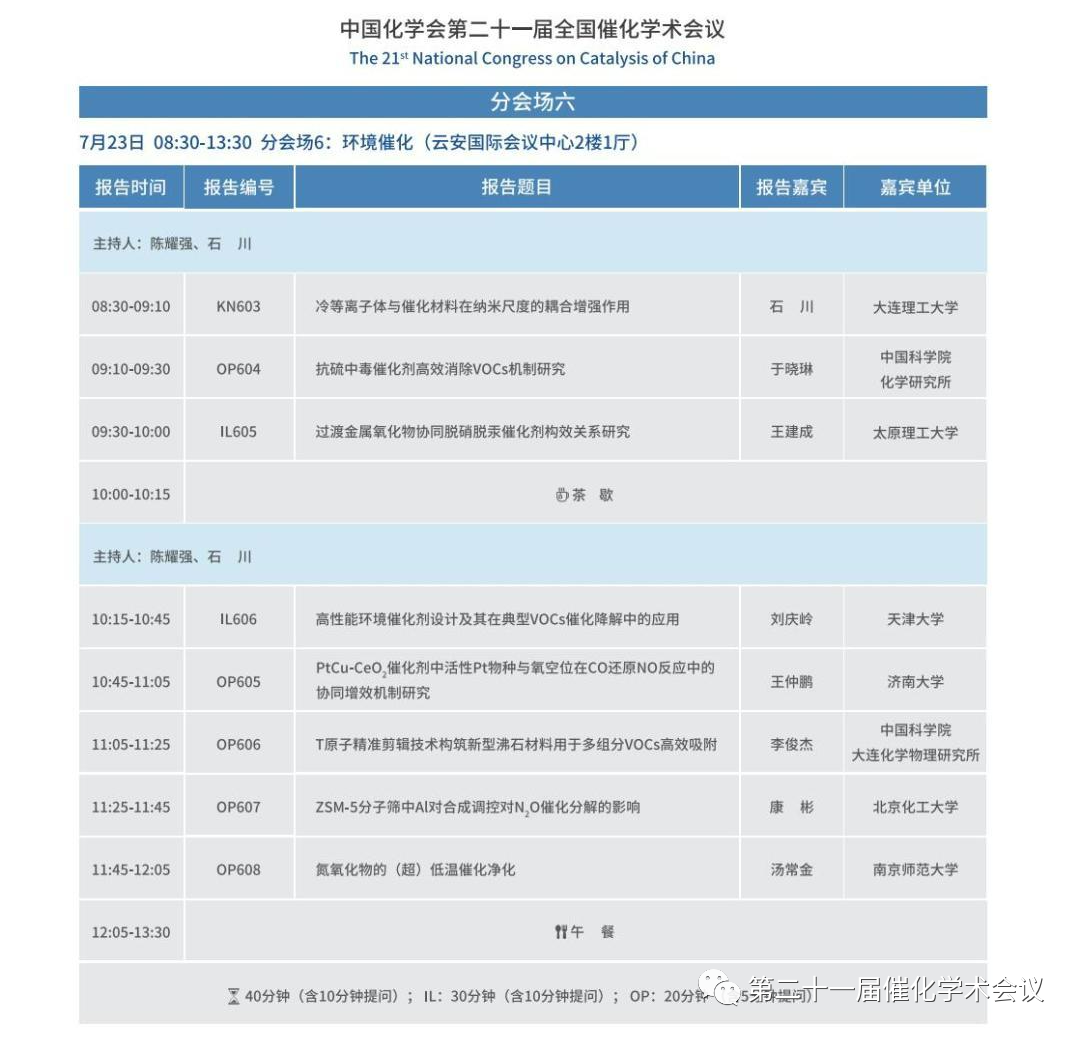
Task: Select the time cell 10:45-11:05
Action: 131,682
